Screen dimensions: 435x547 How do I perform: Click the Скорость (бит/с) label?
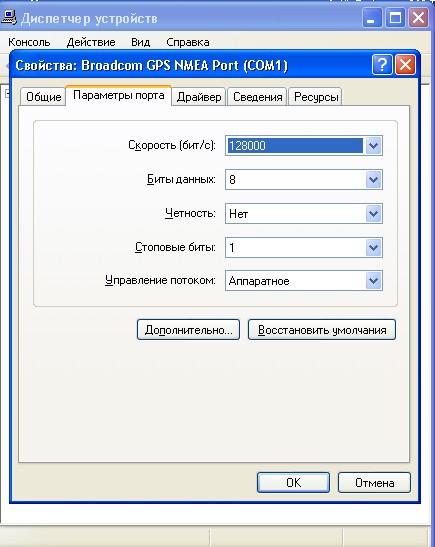172,145
